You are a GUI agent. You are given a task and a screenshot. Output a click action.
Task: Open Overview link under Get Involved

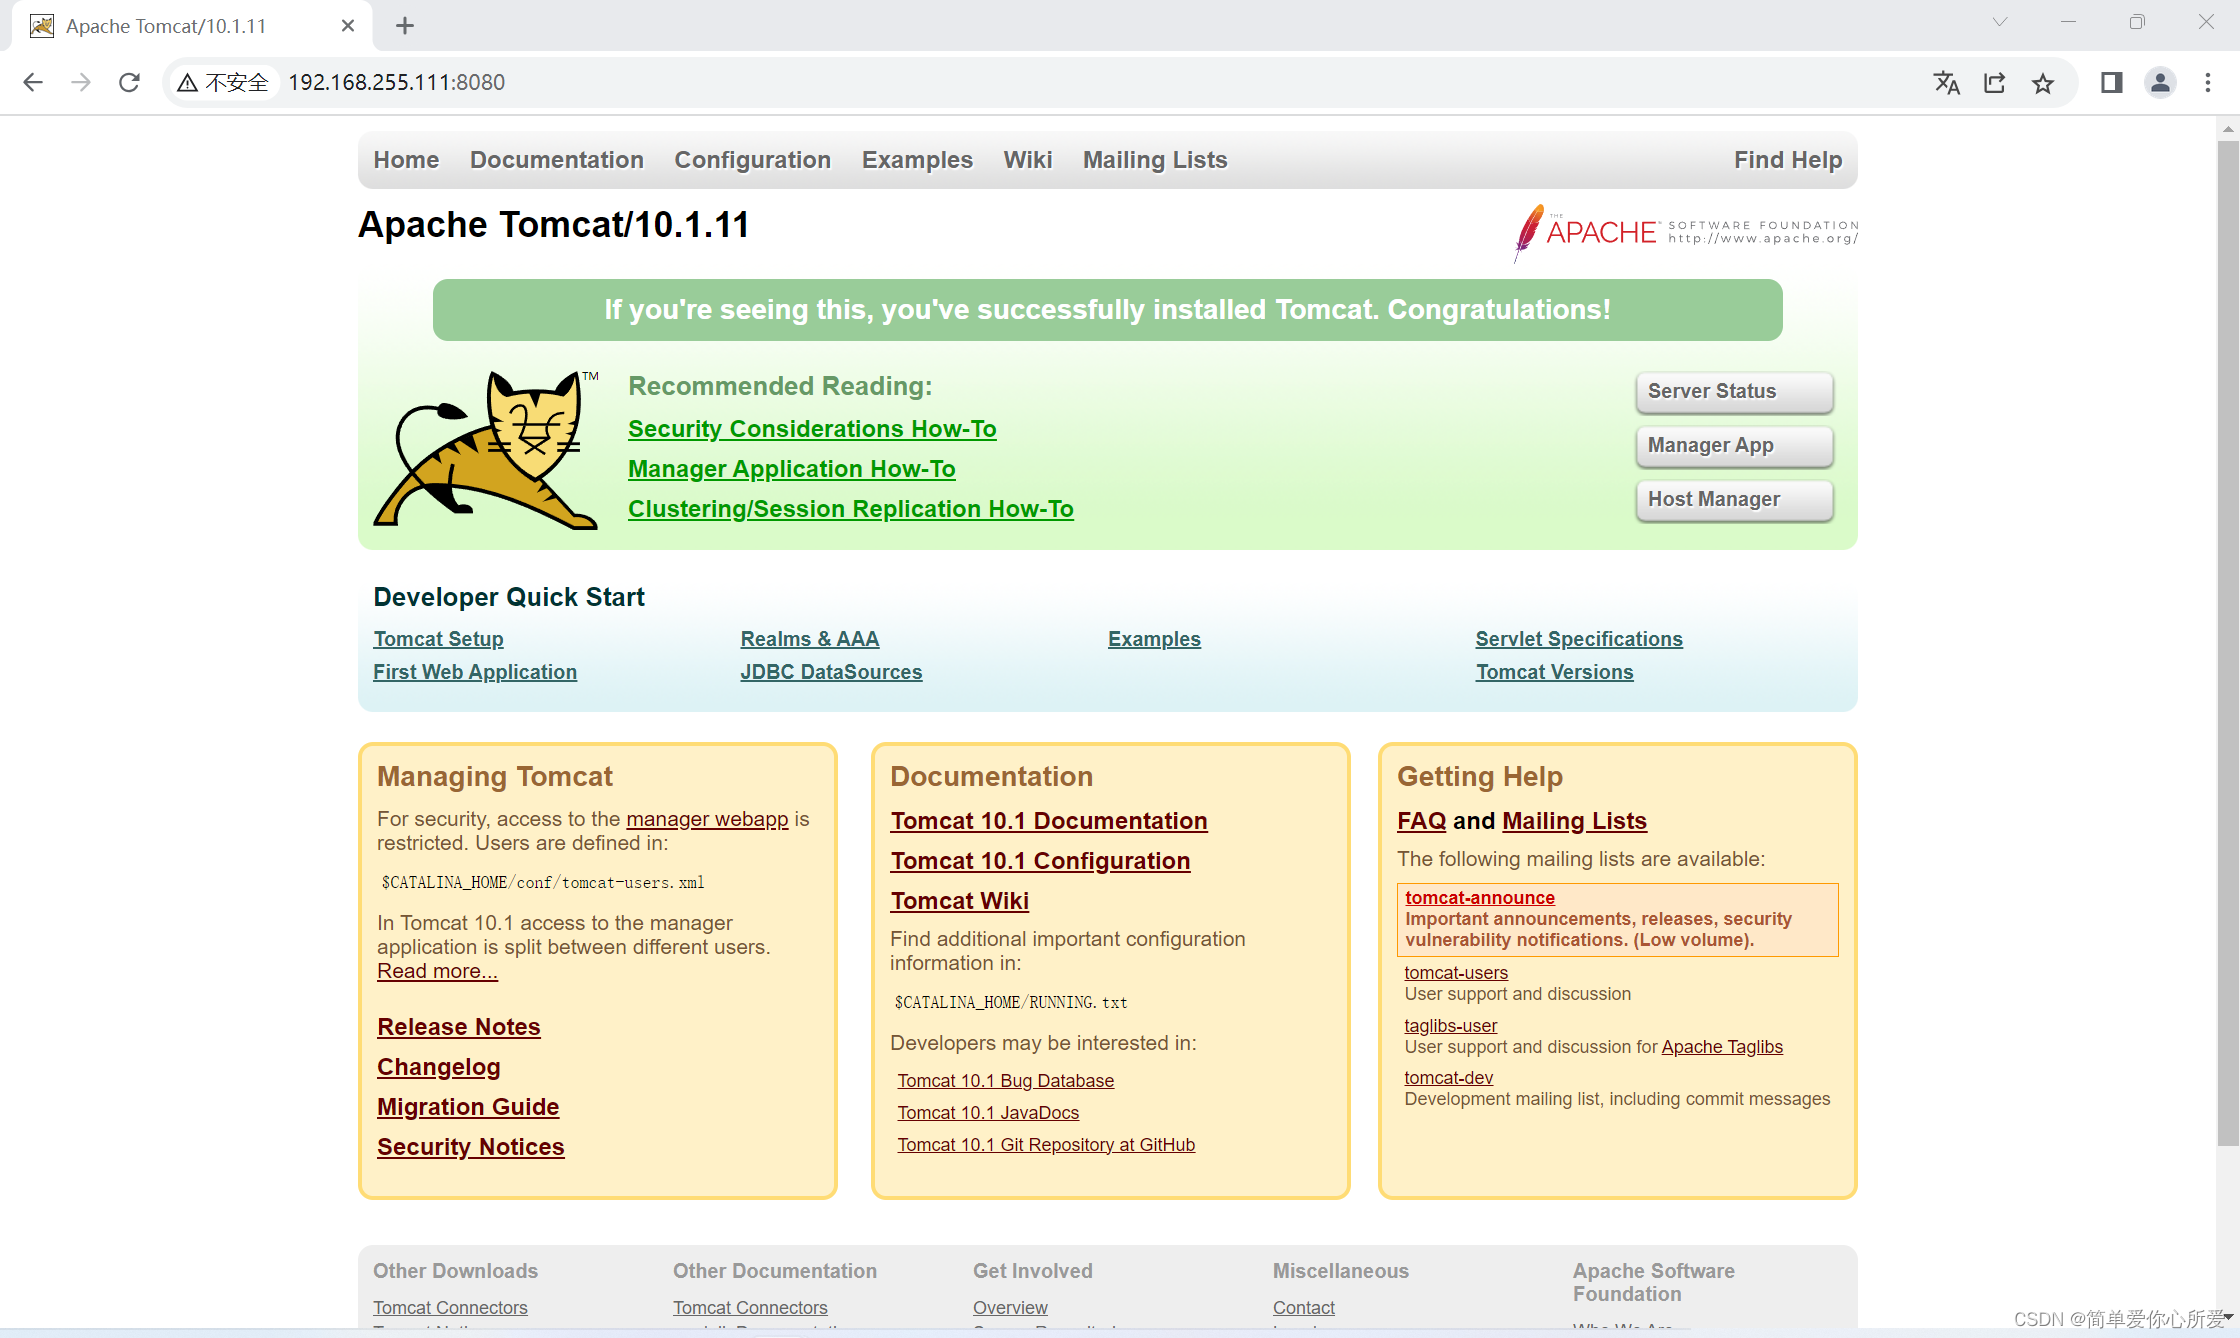point(1010,1308)
